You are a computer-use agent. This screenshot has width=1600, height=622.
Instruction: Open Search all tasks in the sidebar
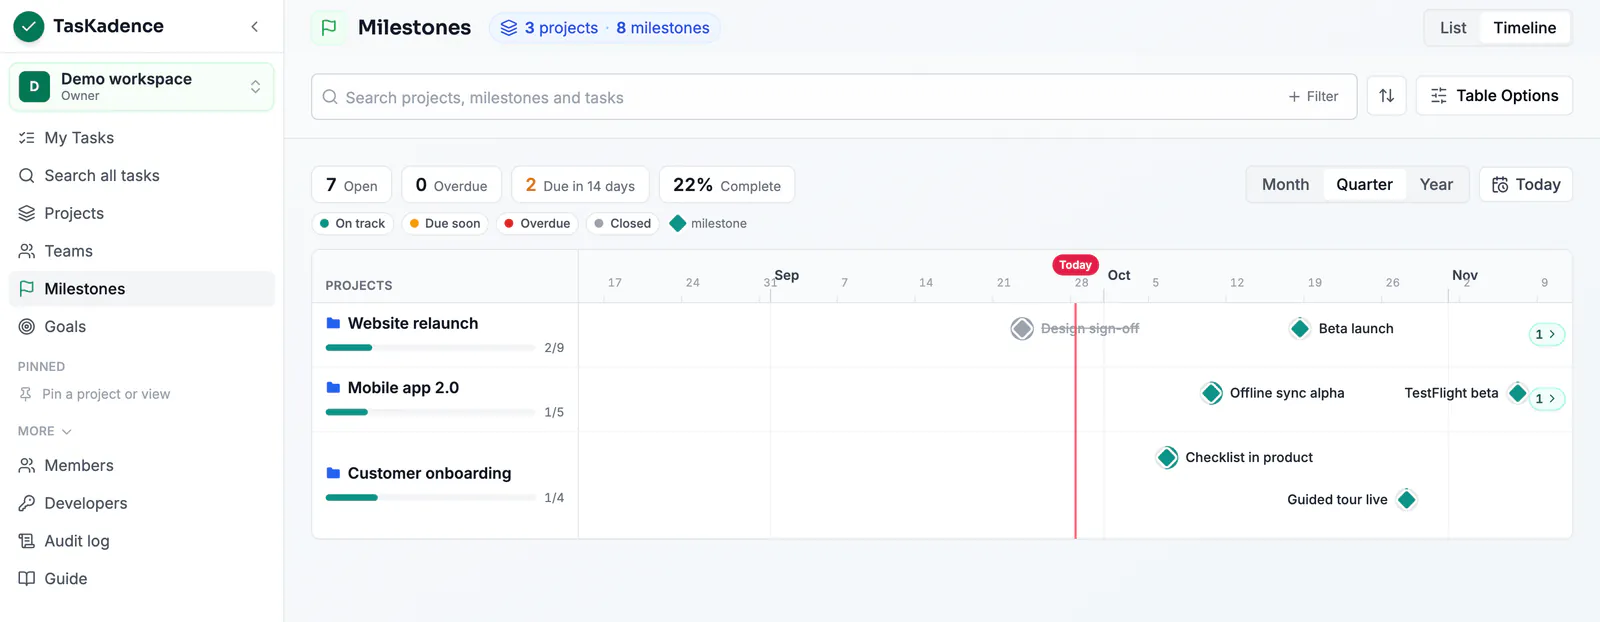tap(141, 176)
